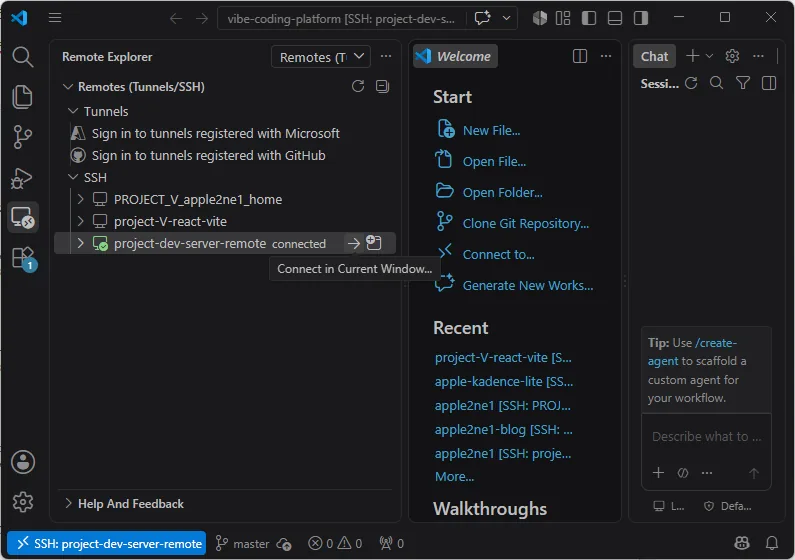The width and height of the screenshot is (795, 560).
Task: Search chat sessions
Action: point(716,83)
